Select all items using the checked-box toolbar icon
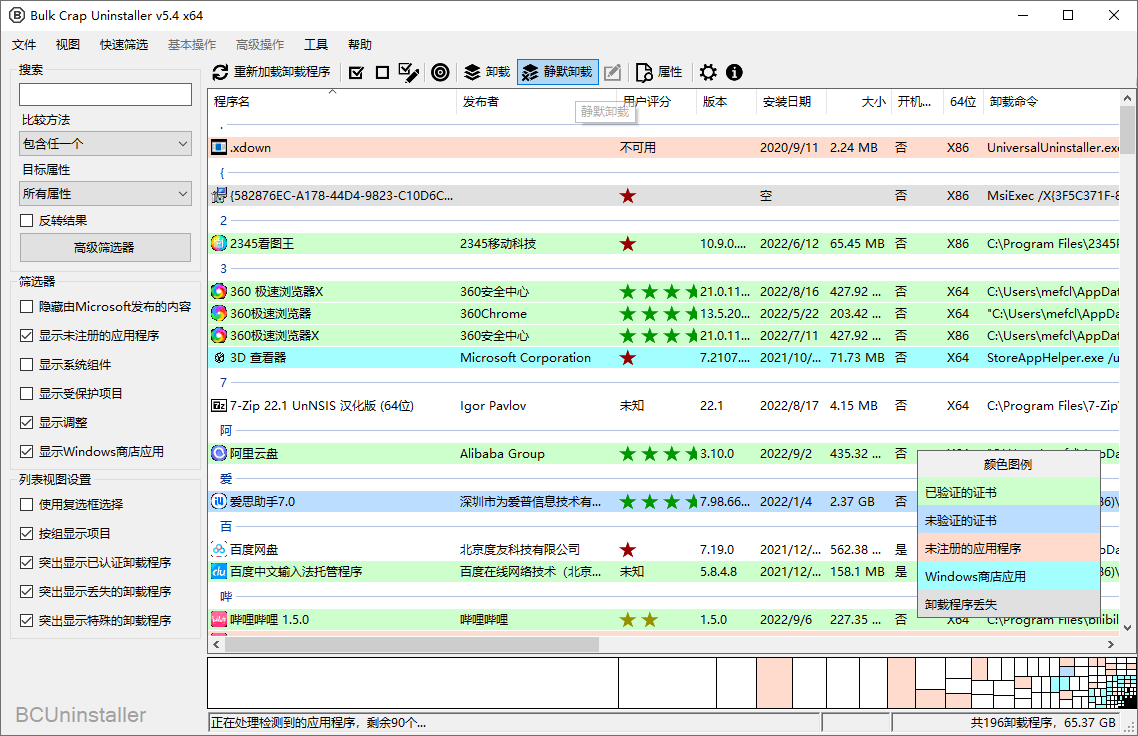 [x=356, y=72]
